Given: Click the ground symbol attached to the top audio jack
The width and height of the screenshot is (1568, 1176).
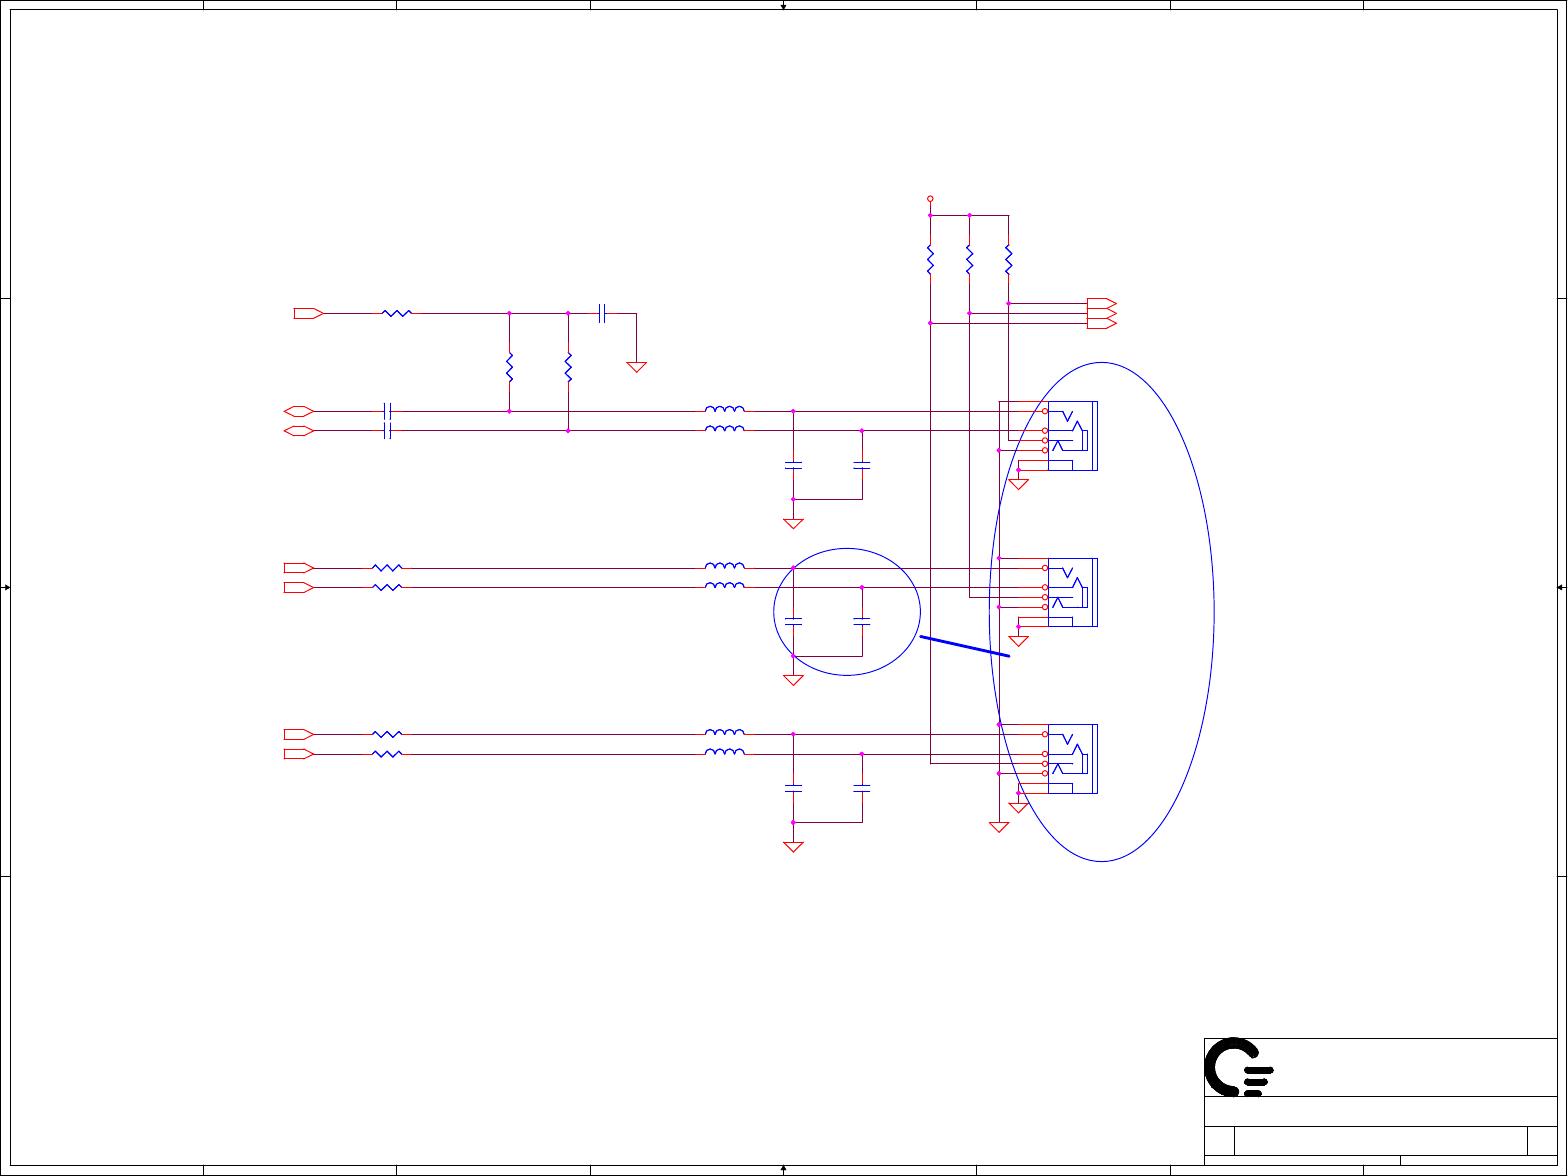Looking at the screenshot, I should point(1018,485).
